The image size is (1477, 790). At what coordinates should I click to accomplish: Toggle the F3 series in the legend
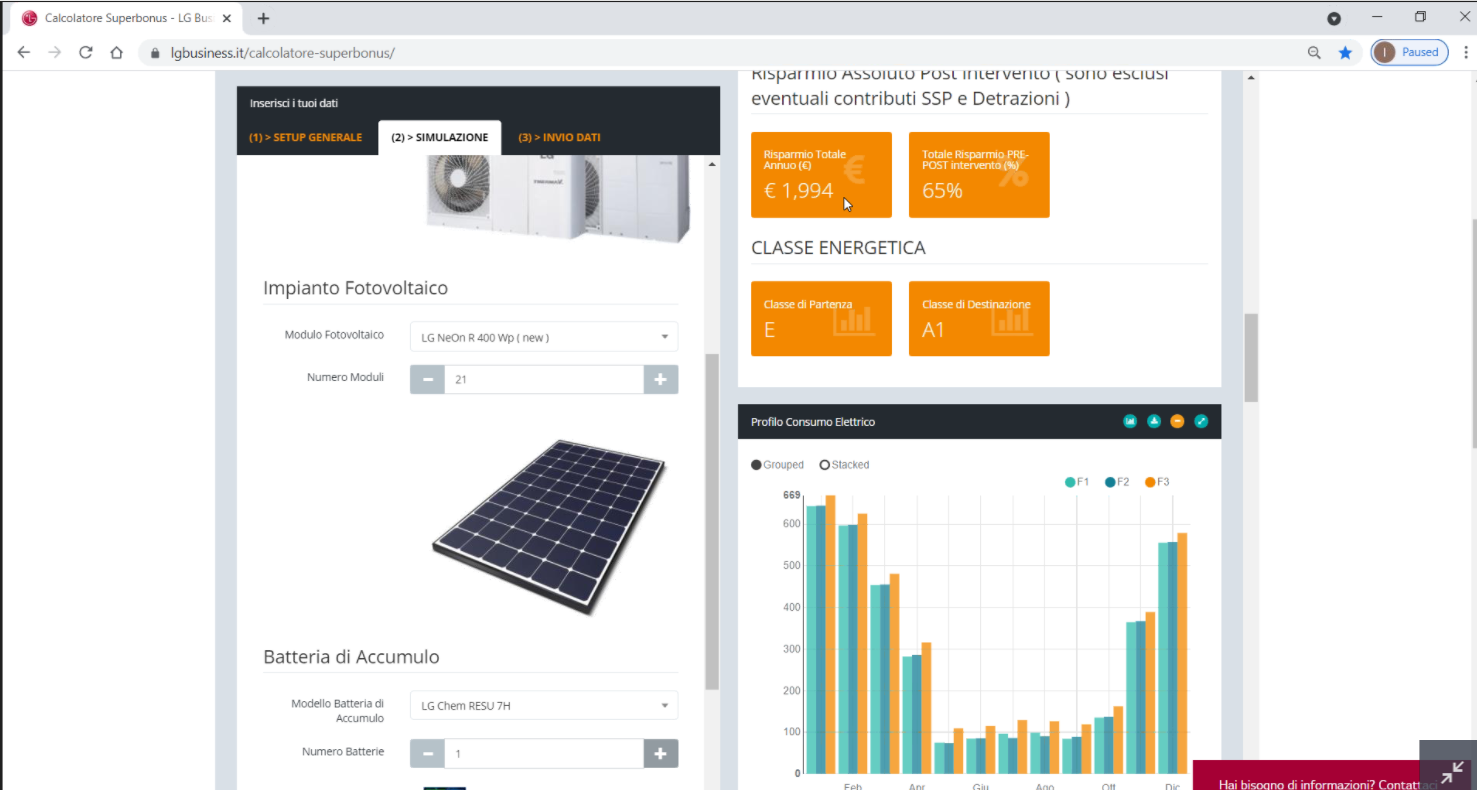click(1157, 482)
